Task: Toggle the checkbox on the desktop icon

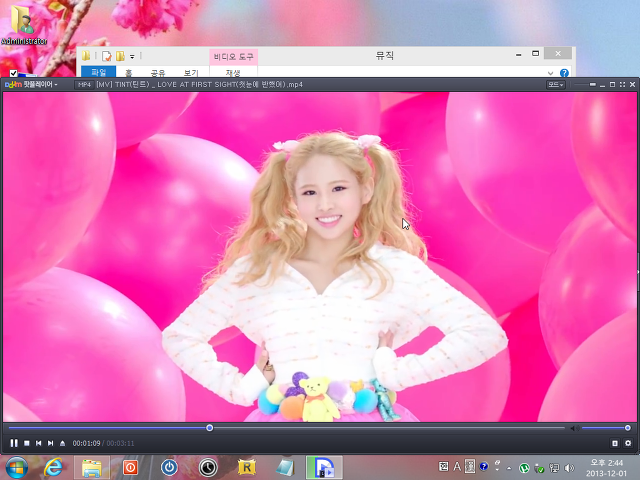Action: point(13,73)
